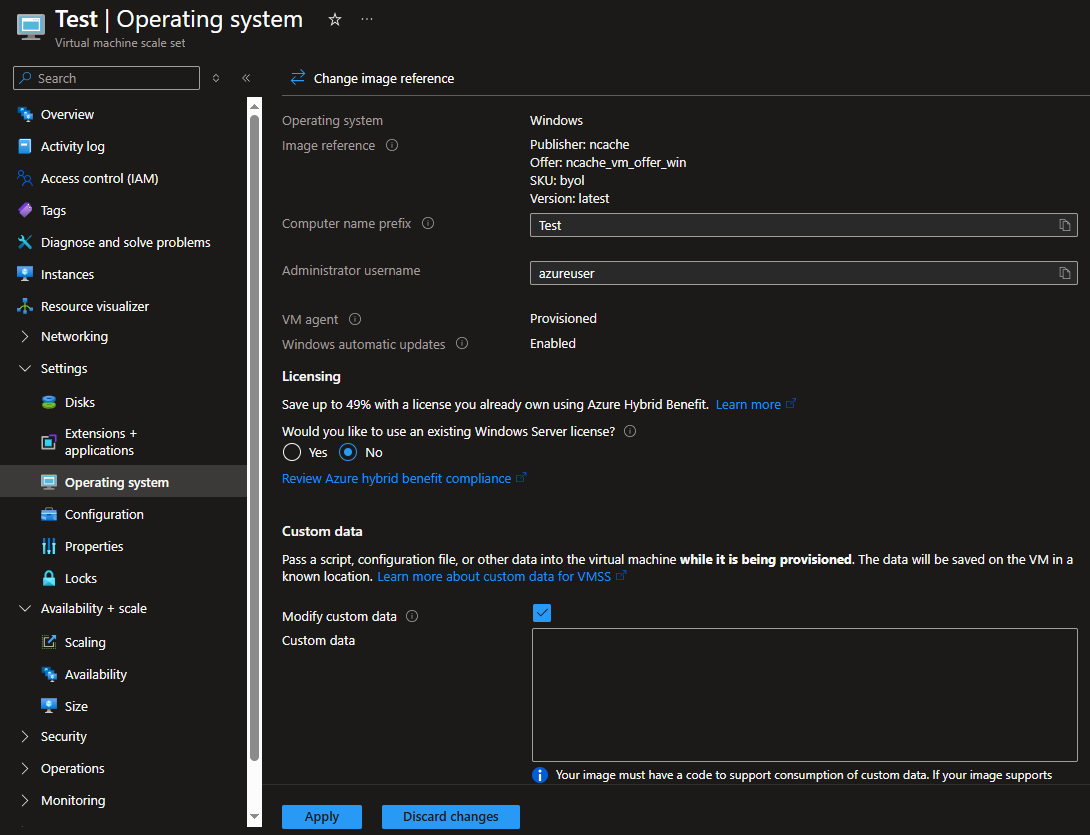
Task: Click the Change image reference swap icon
Action: pos(298,77)
